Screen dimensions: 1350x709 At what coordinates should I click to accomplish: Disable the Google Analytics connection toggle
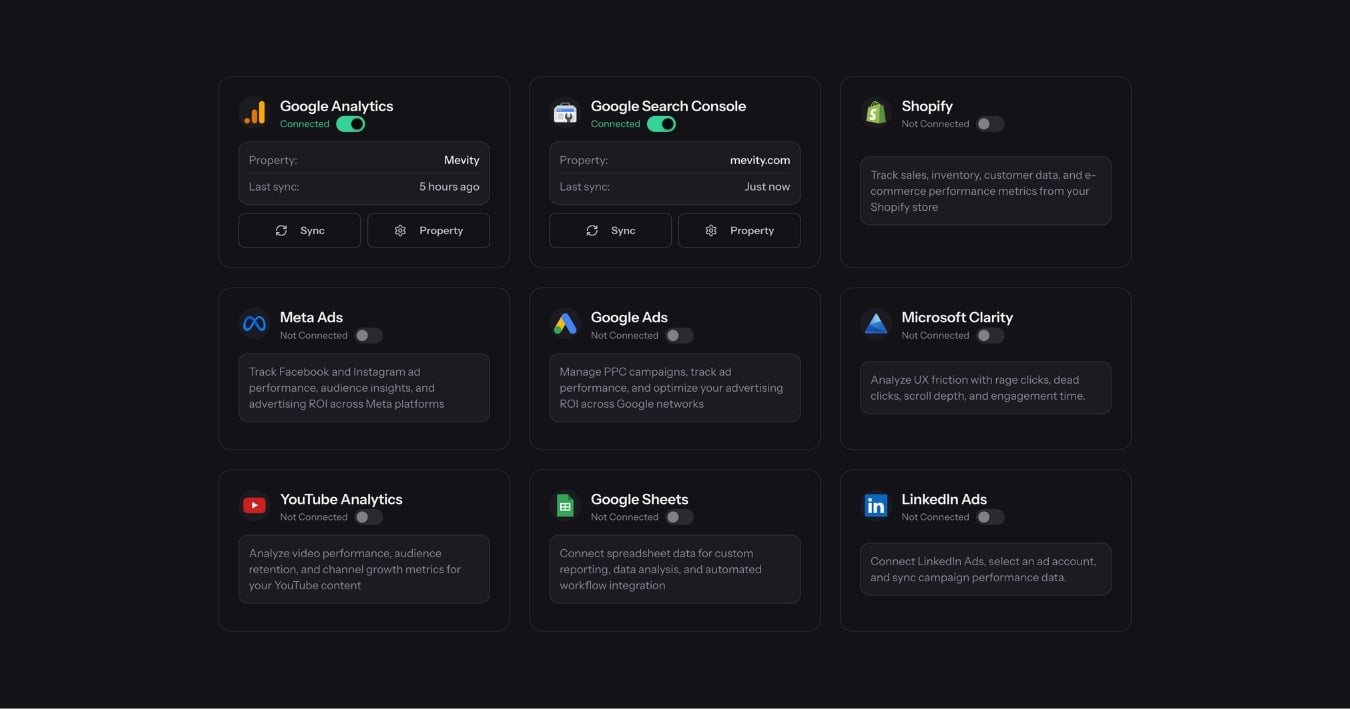coord(350,124)
